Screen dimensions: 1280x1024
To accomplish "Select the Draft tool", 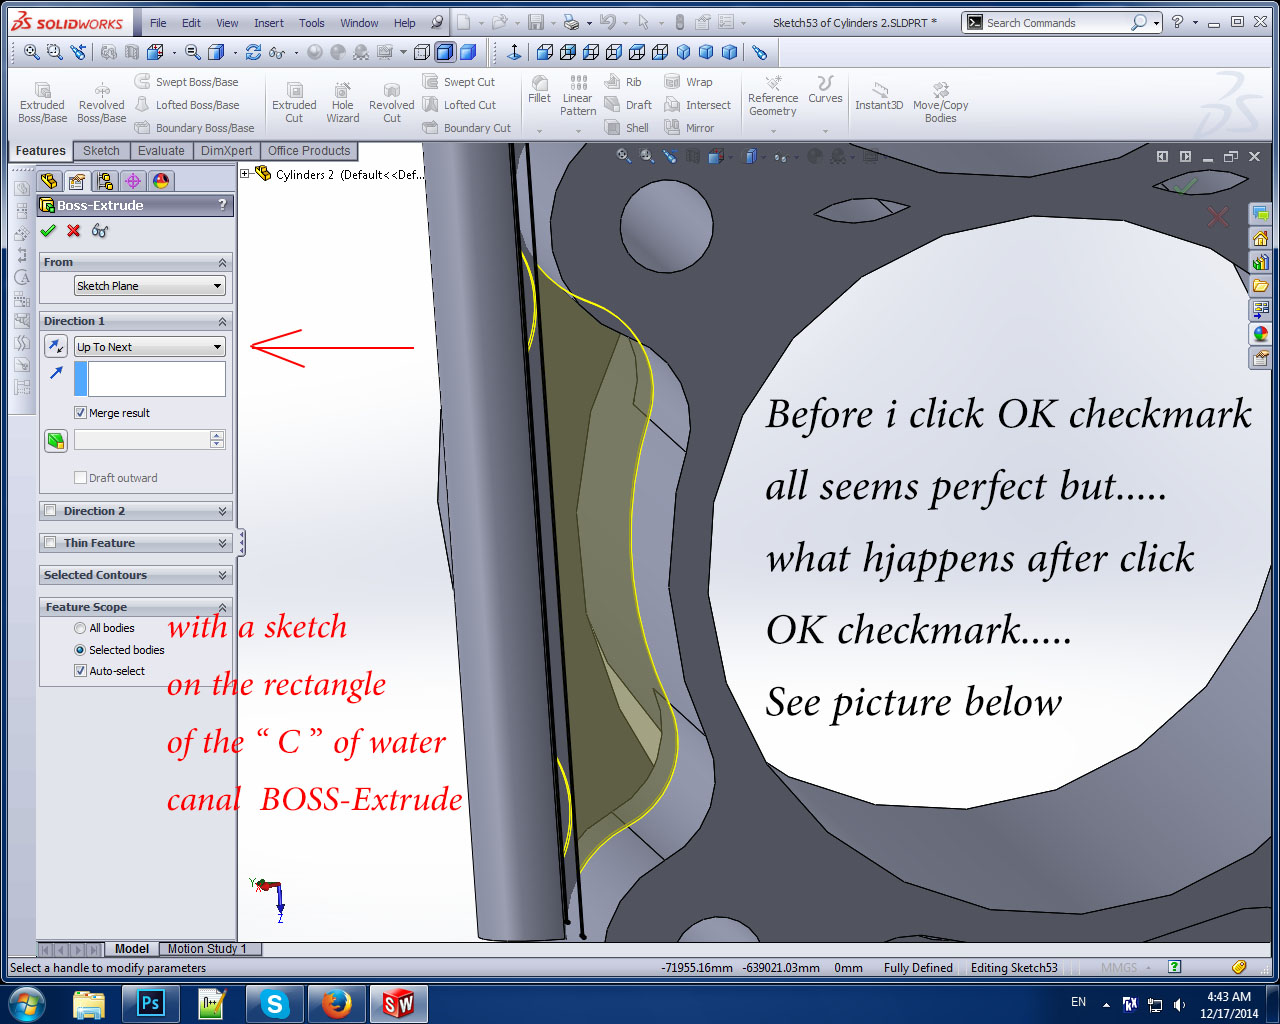I will click(x=629, y=105).
